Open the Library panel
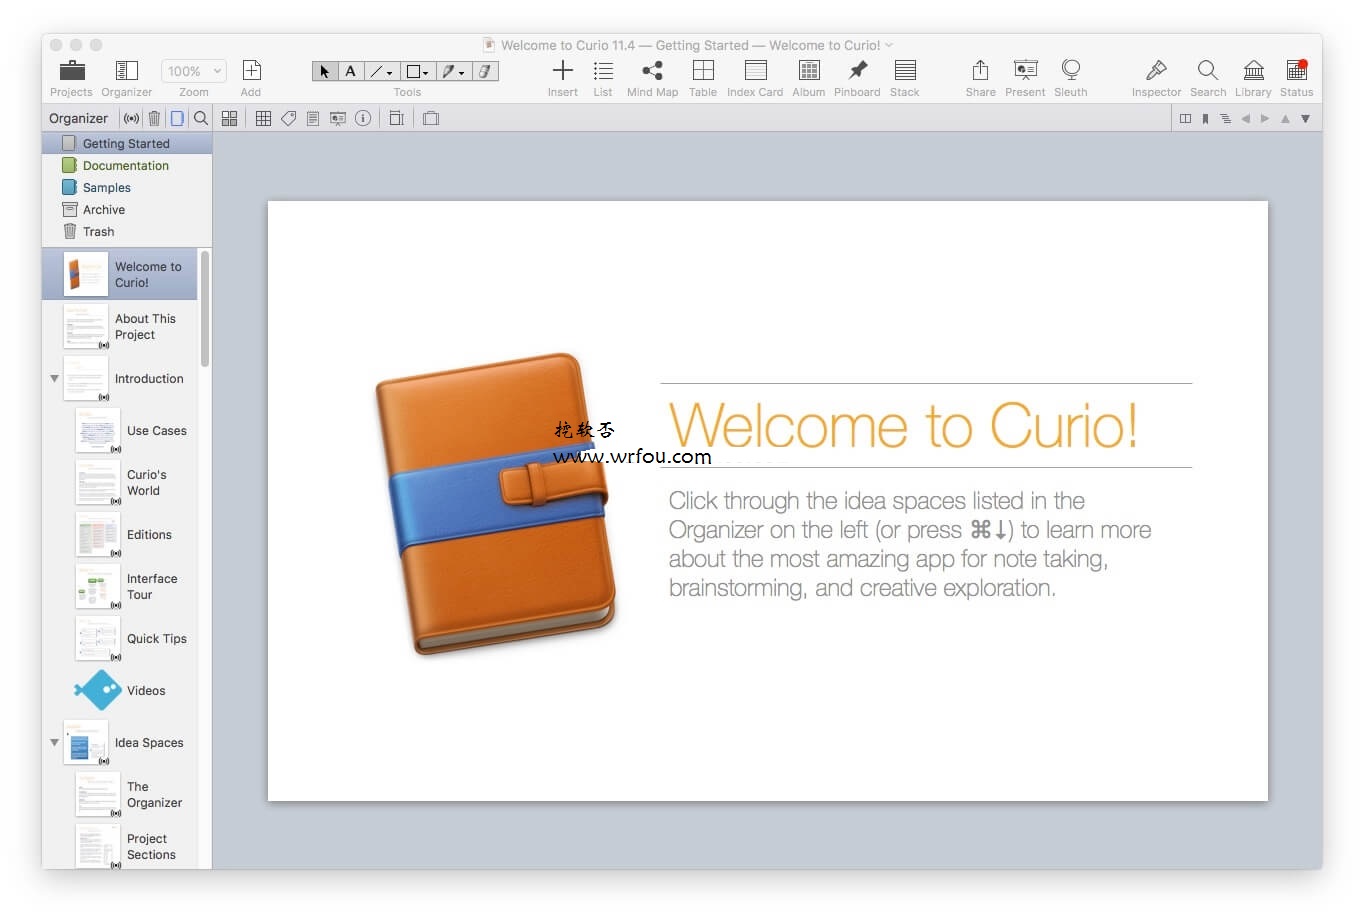1364x919 pixels. tap(1253, 70)
